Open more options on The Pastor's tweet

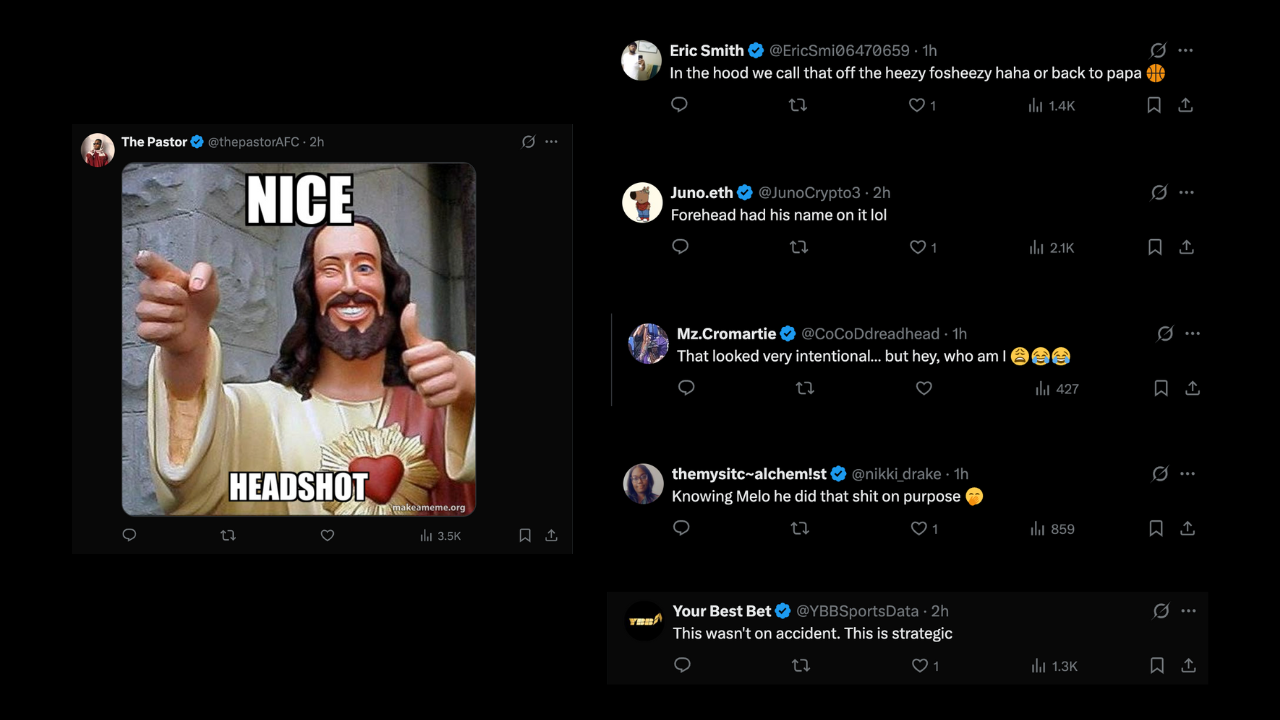[552, 142]
